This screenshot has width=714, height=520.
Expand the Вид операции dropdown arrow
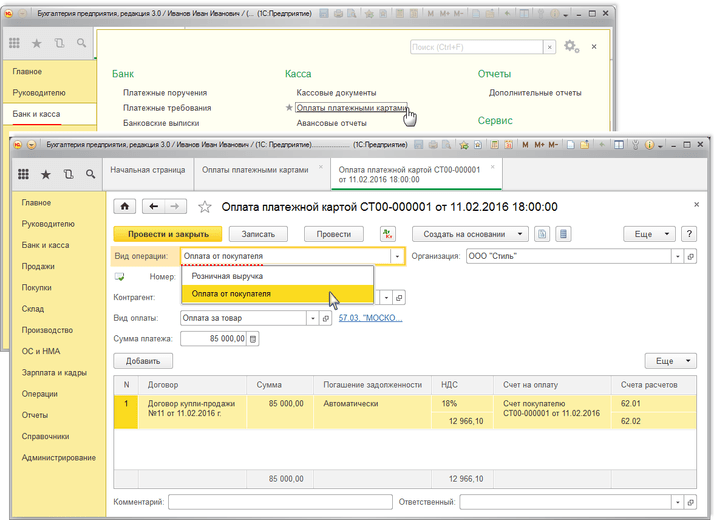(397, 256)
